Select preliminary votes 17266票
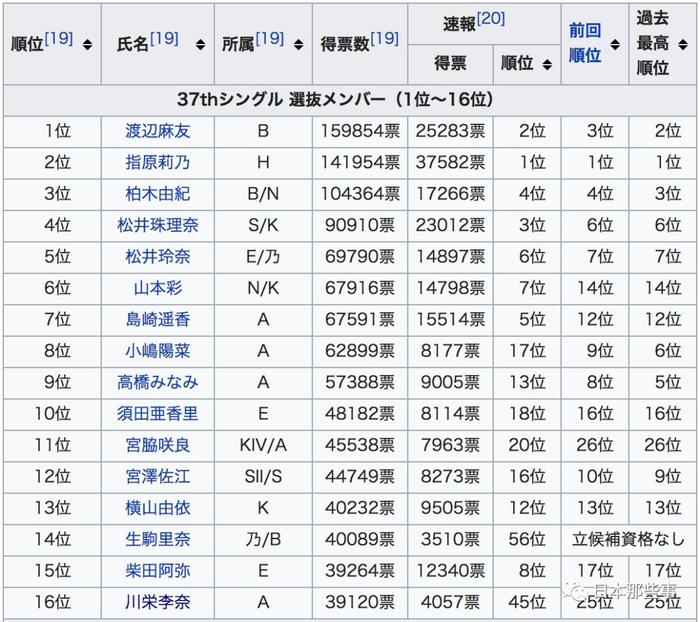 450,194
